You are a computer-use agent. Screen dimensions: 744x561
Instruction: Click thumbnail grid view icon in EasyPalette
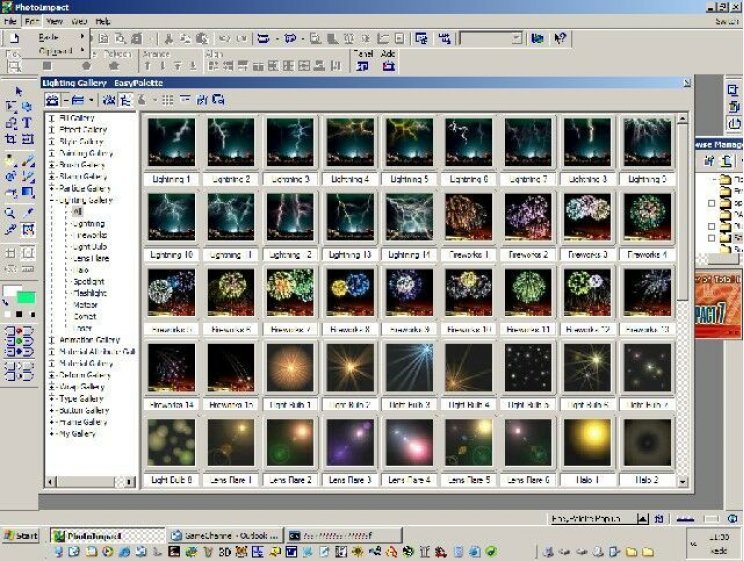click(x=167, y=100)
